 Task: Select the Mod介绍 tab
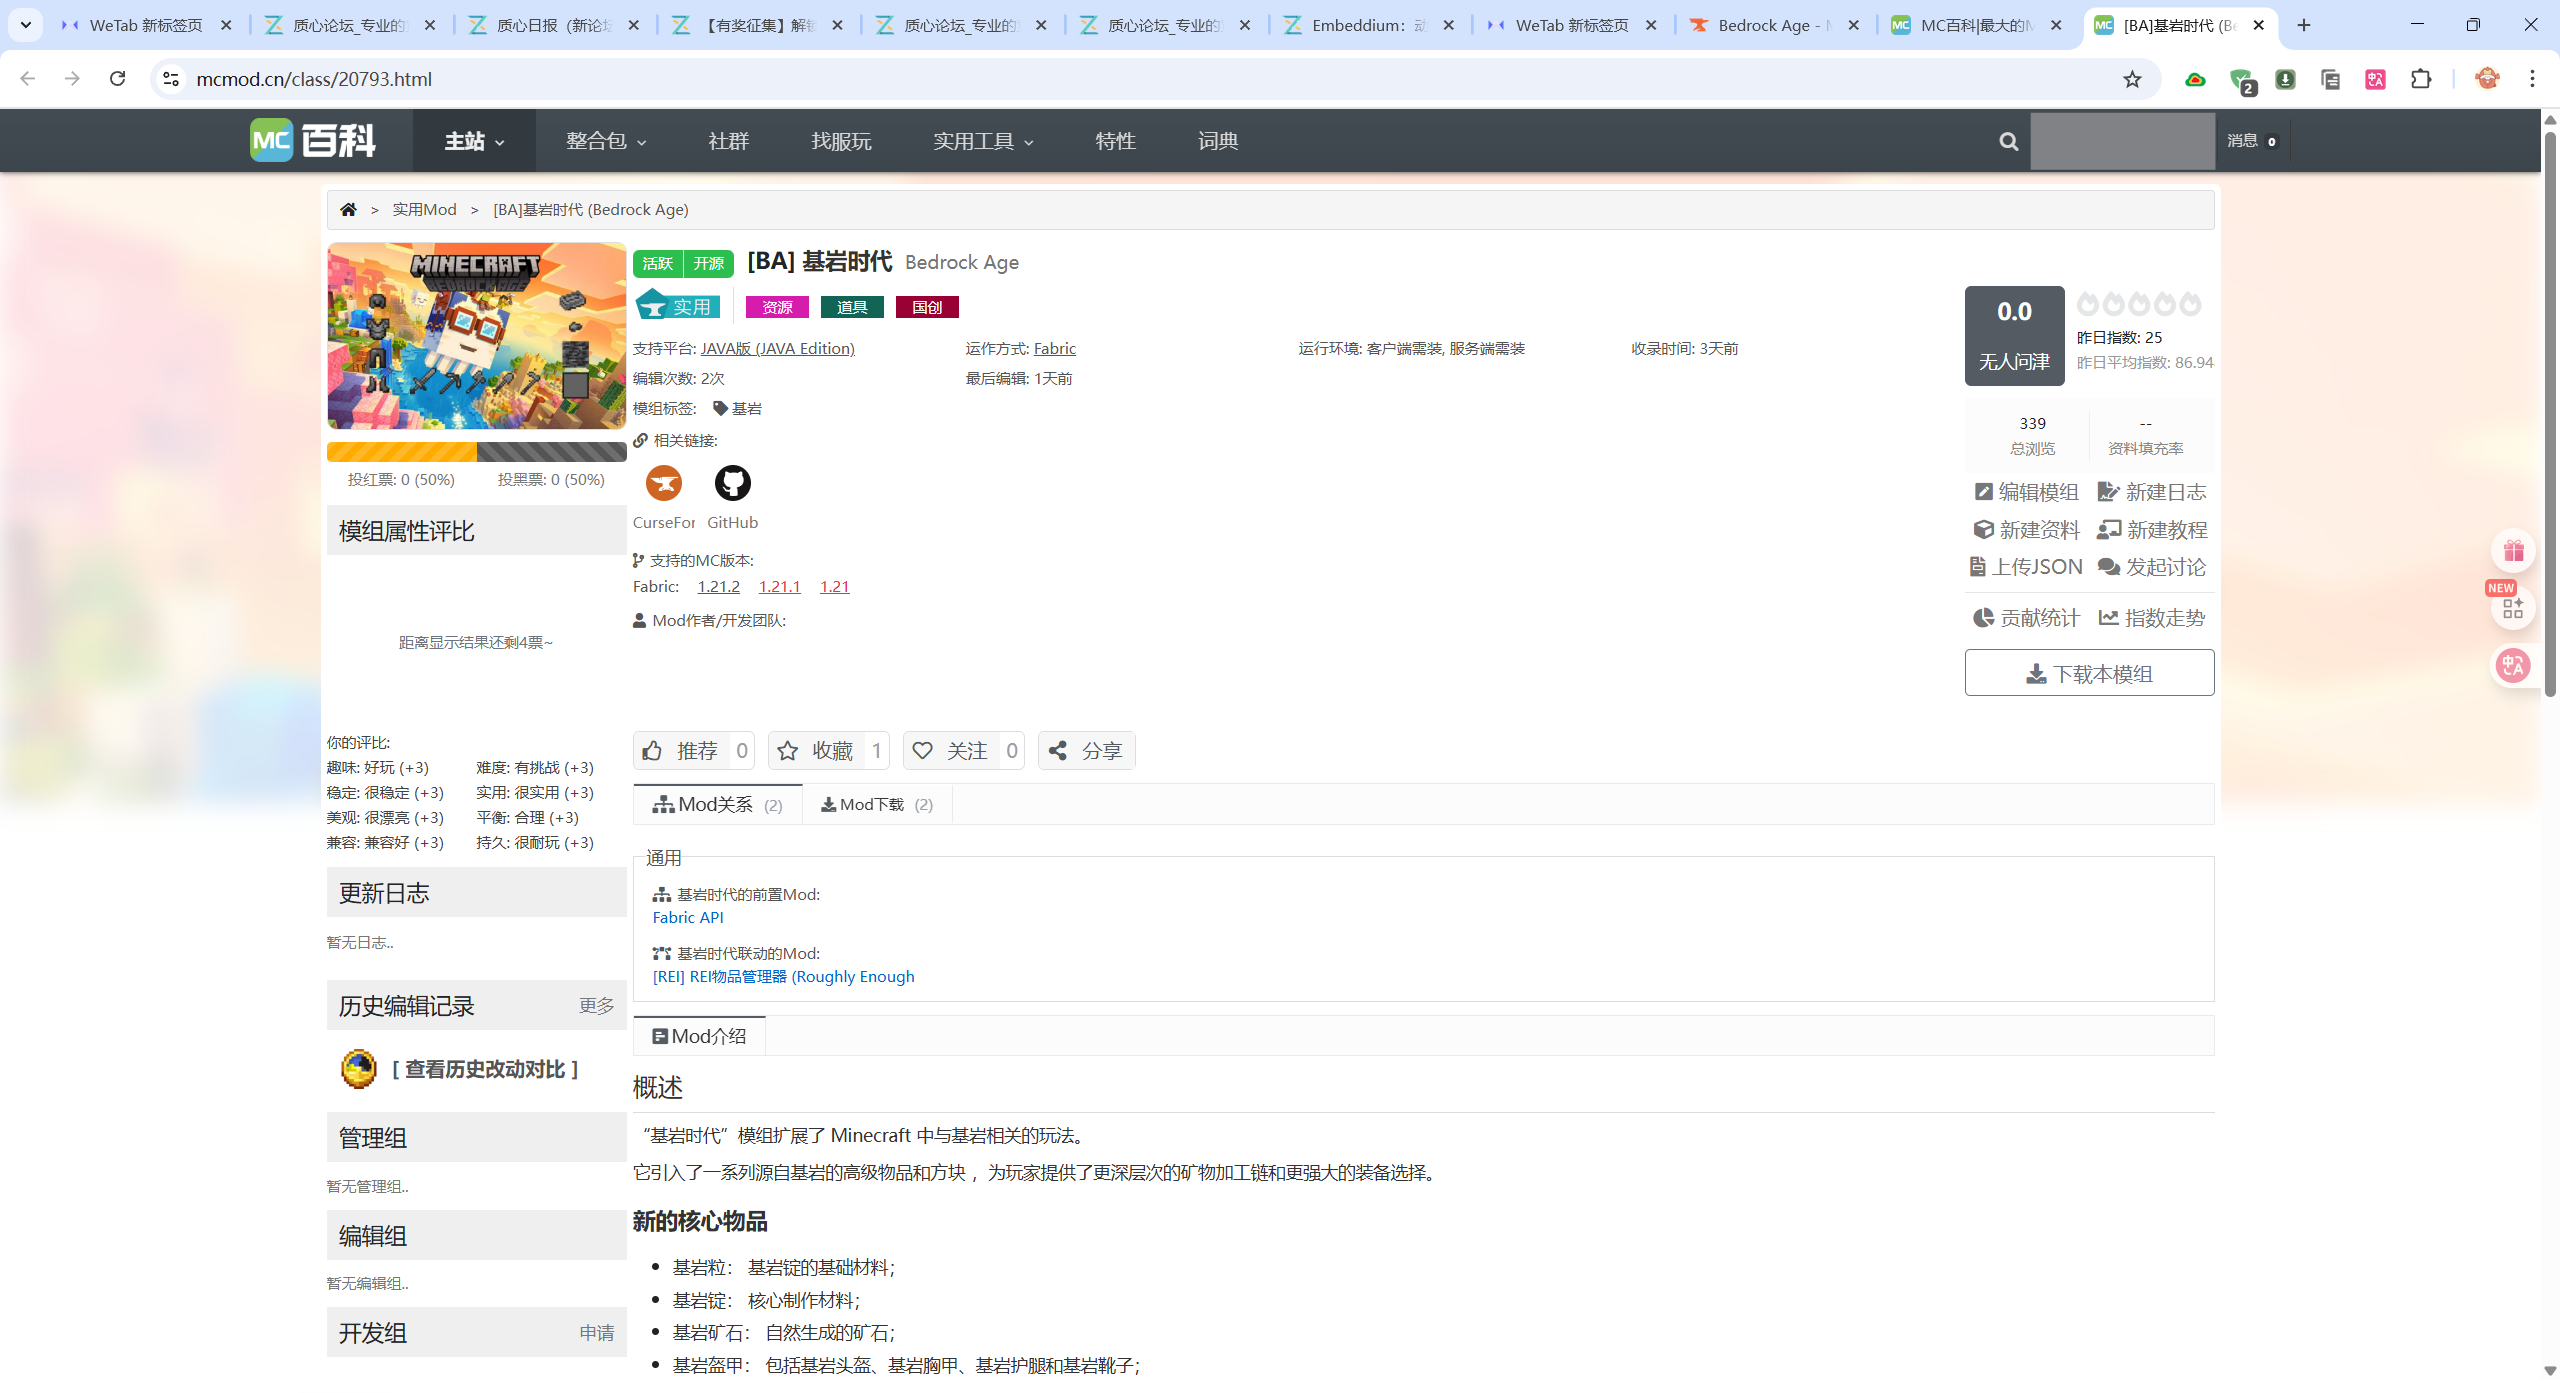pos(699,1037)
